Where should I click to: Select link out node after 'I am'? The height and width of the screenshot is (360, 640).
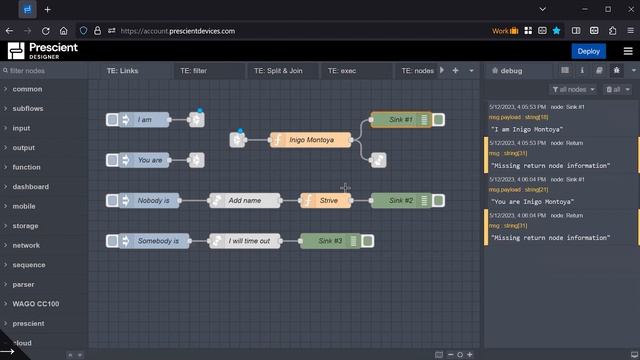(x=197, y=120)
